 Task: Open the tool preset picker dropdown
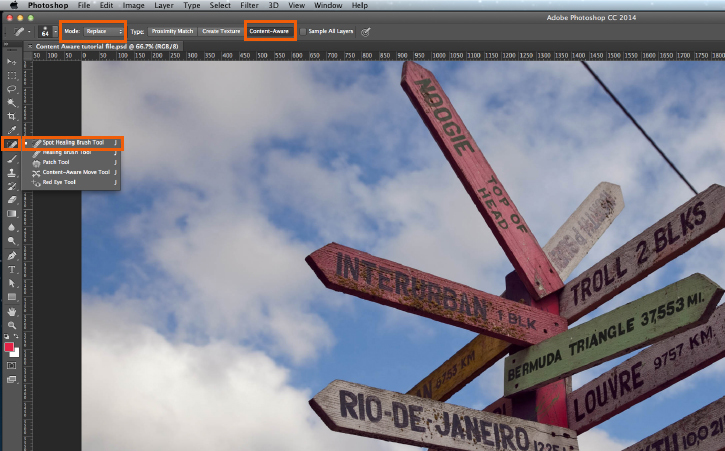click(22, 32)
